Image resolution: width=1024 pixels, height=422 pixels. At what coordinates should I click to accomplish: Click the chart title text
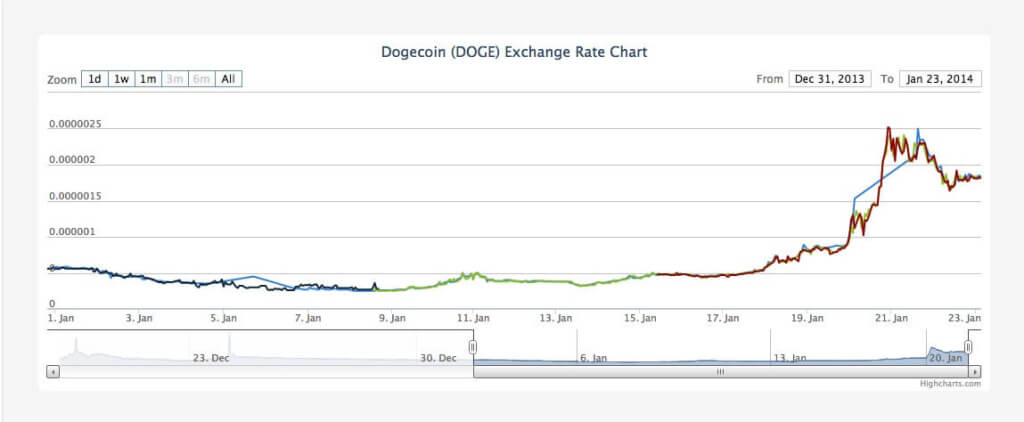coord(514,52)
